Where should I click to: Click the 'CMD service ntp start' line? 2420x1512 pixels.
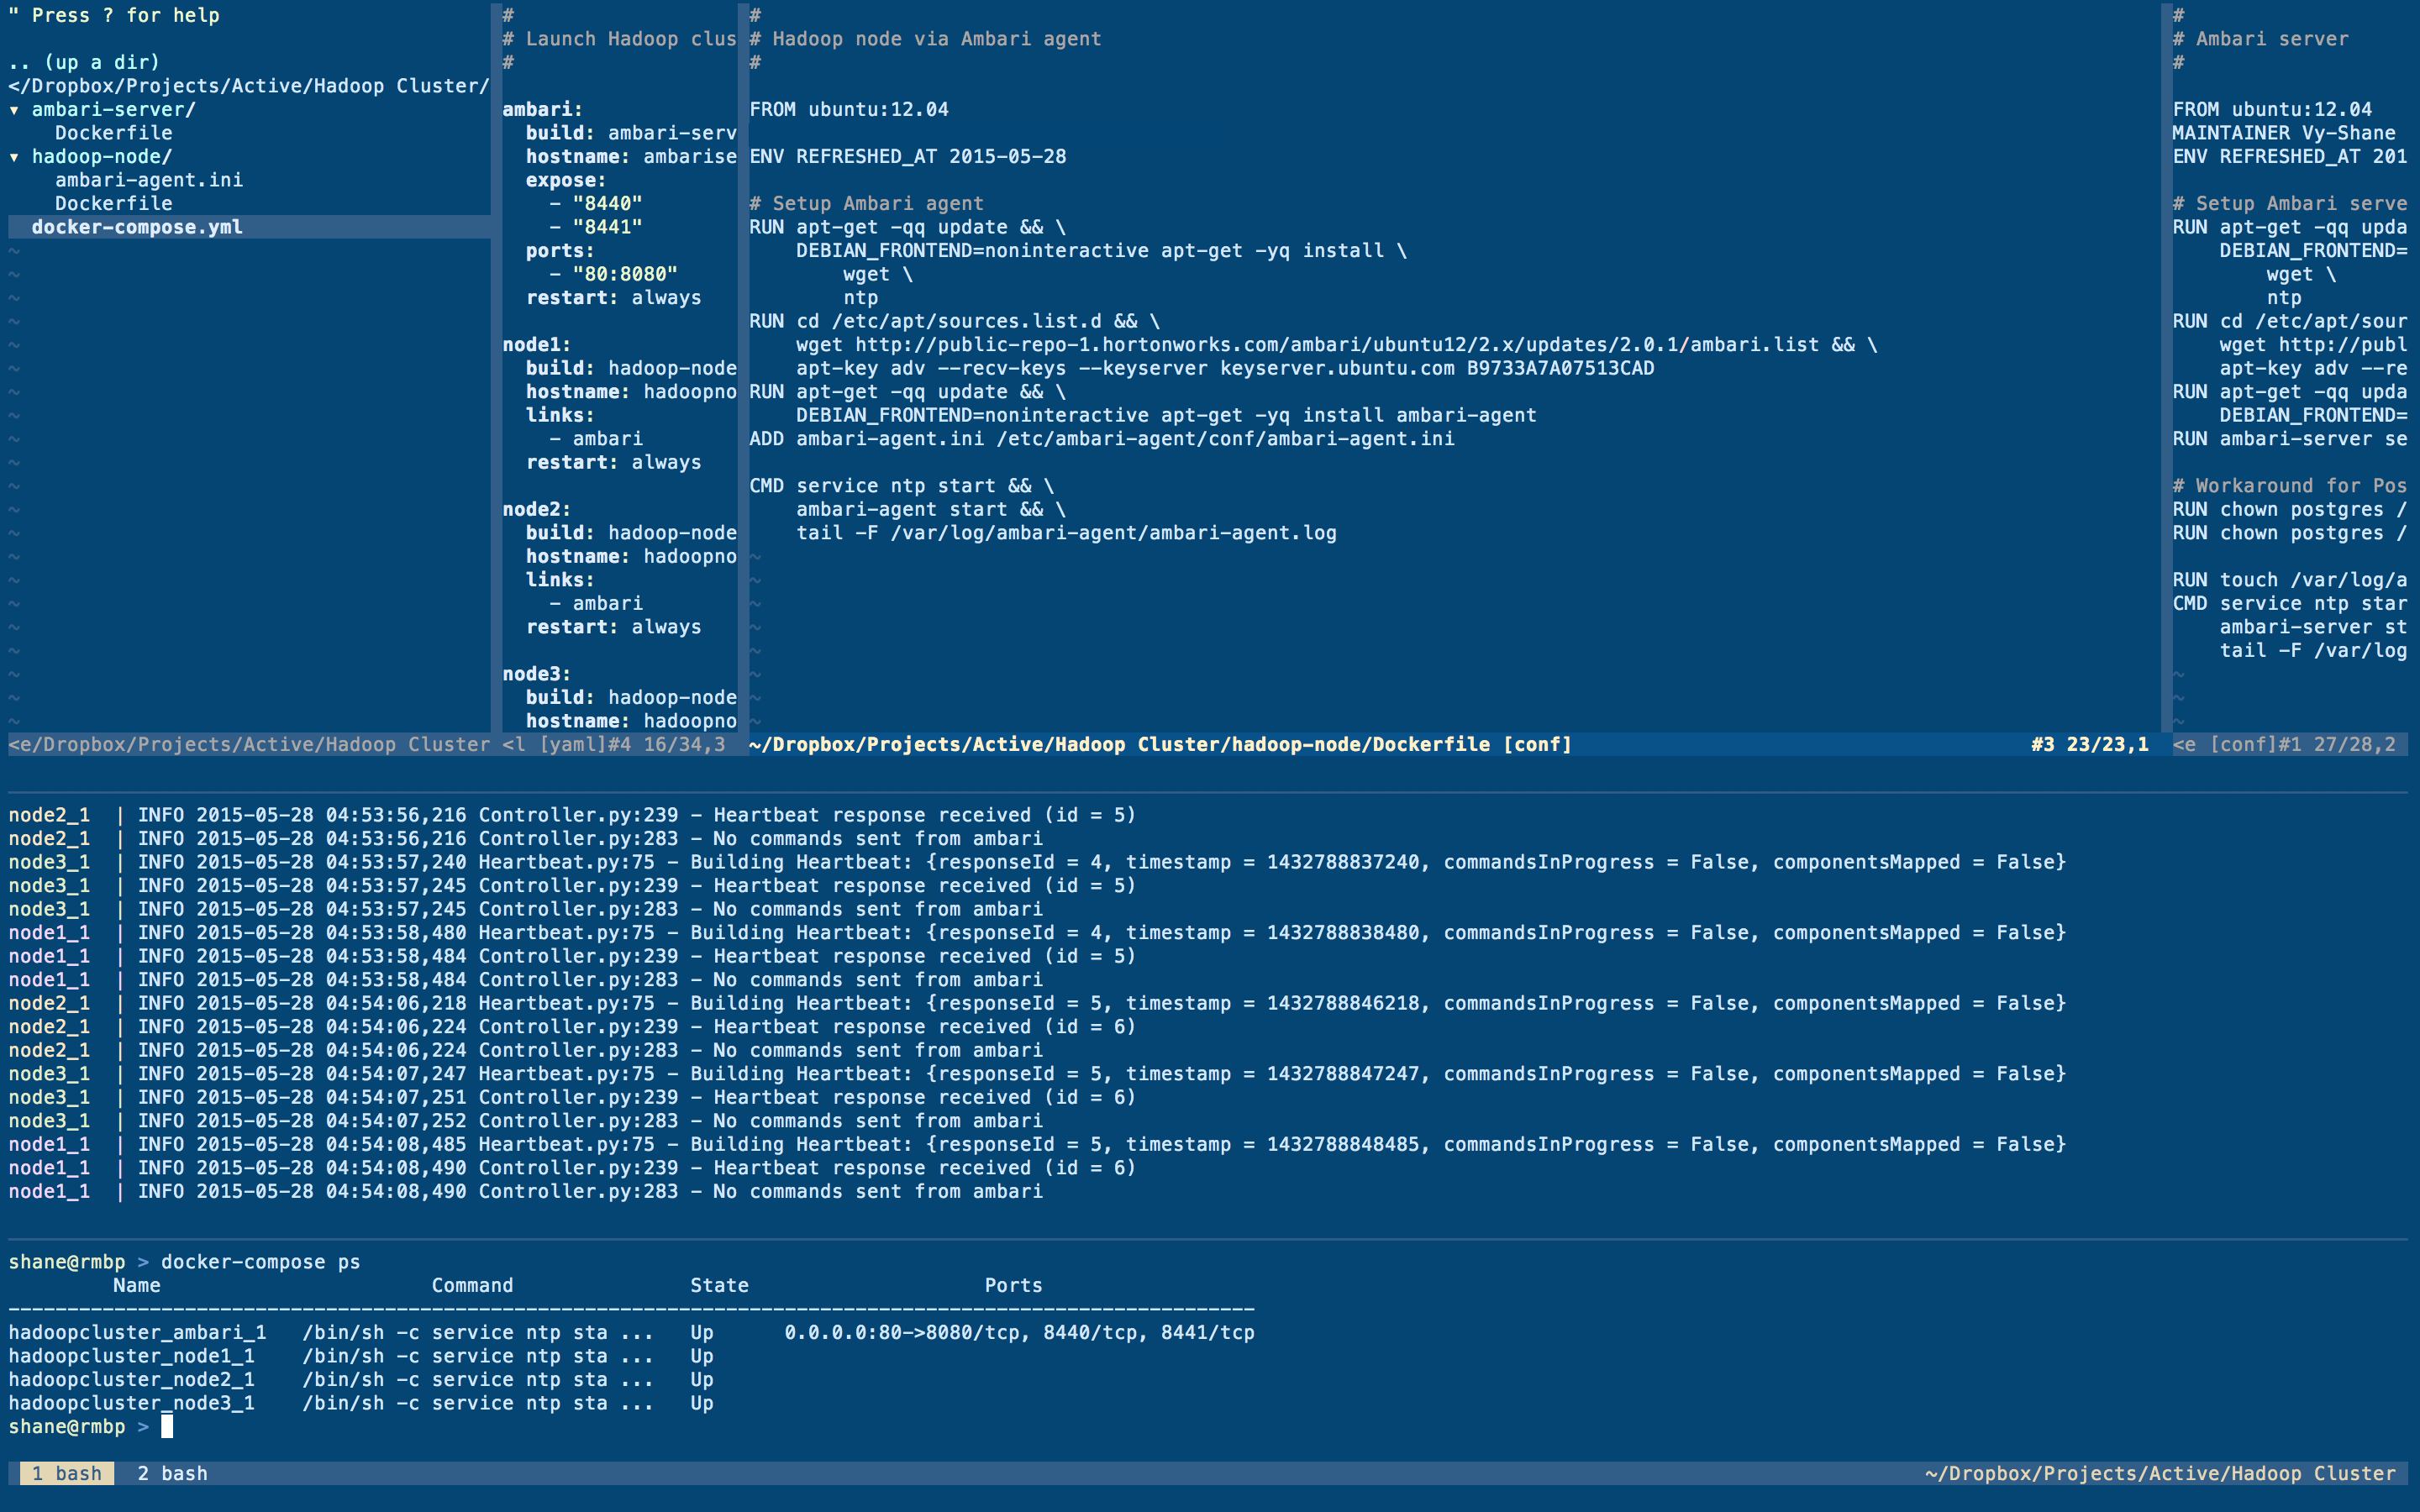(902, 486)
